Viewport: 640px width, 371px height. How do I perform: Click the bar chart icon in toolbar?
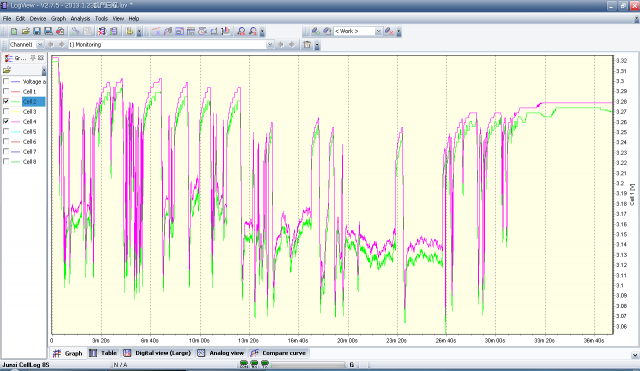pyautogui.click(x=226, y=31)
